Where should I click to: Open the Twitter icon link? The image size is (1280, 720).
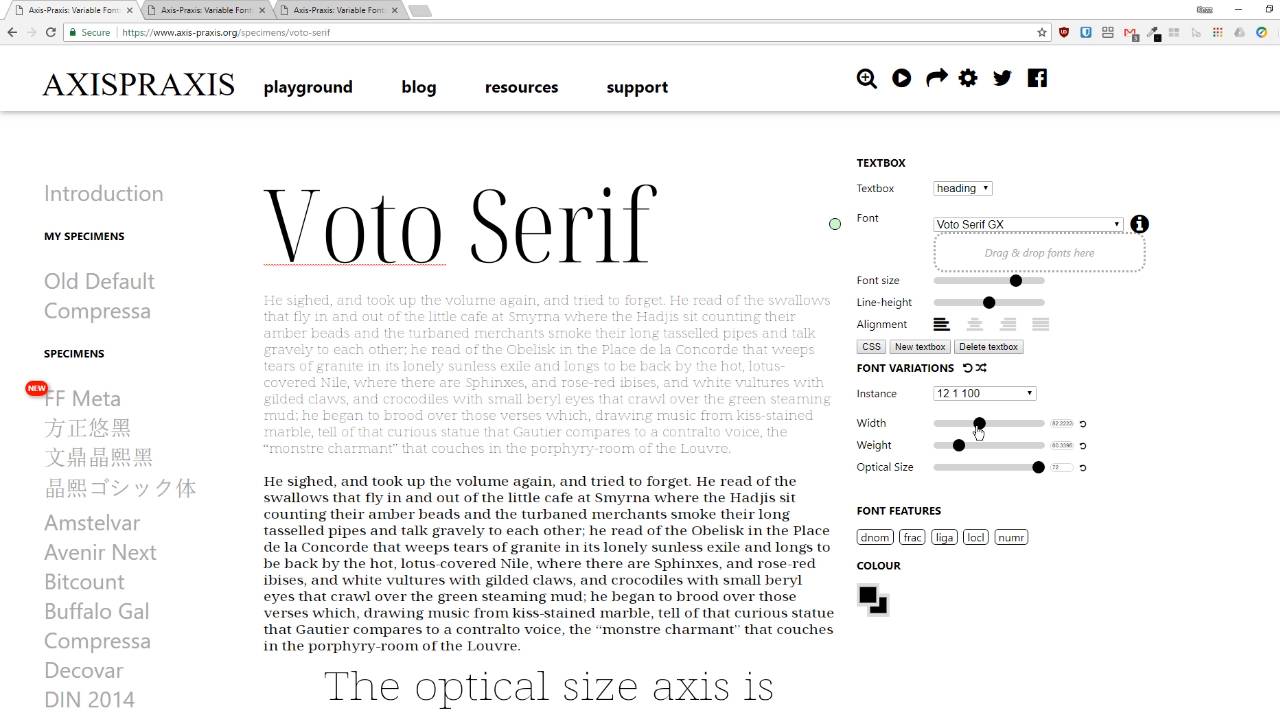(1003, 78)
